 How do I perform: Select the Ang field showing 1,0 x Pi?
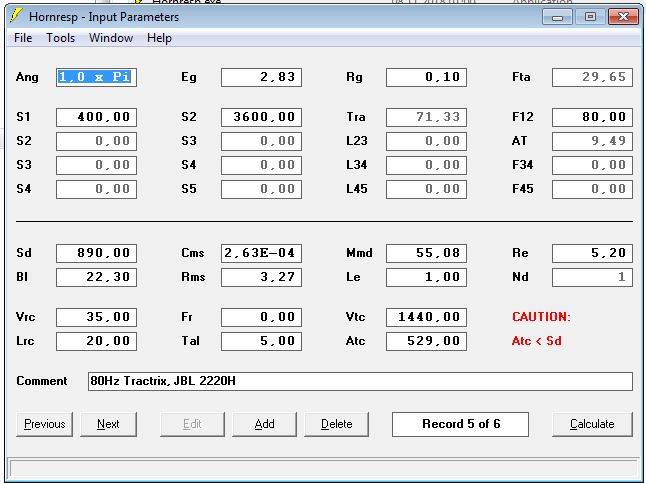(96, 77)
